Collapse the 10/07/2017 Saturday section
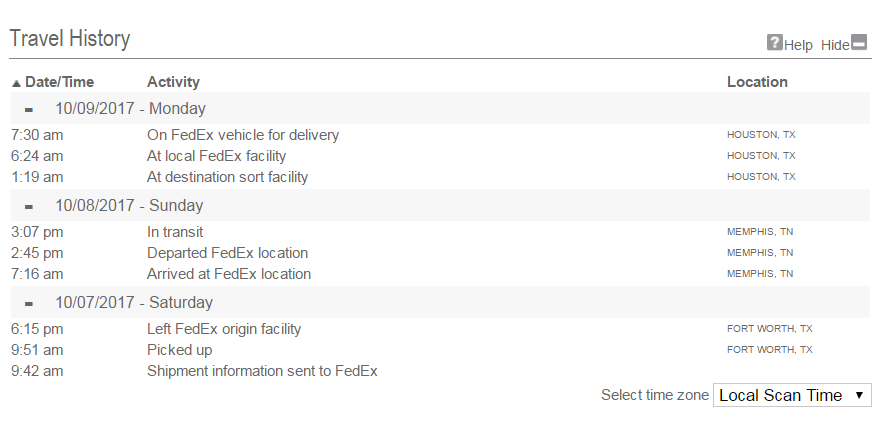The image size is (880, 429). [x=29, y=303]
